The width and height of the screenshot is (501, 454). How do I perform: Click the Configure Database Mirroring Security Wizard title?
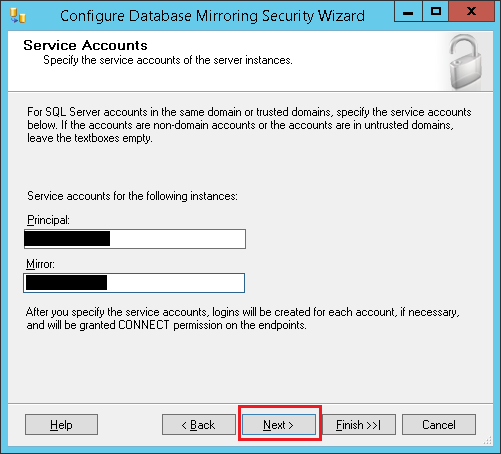coord(212,16)
